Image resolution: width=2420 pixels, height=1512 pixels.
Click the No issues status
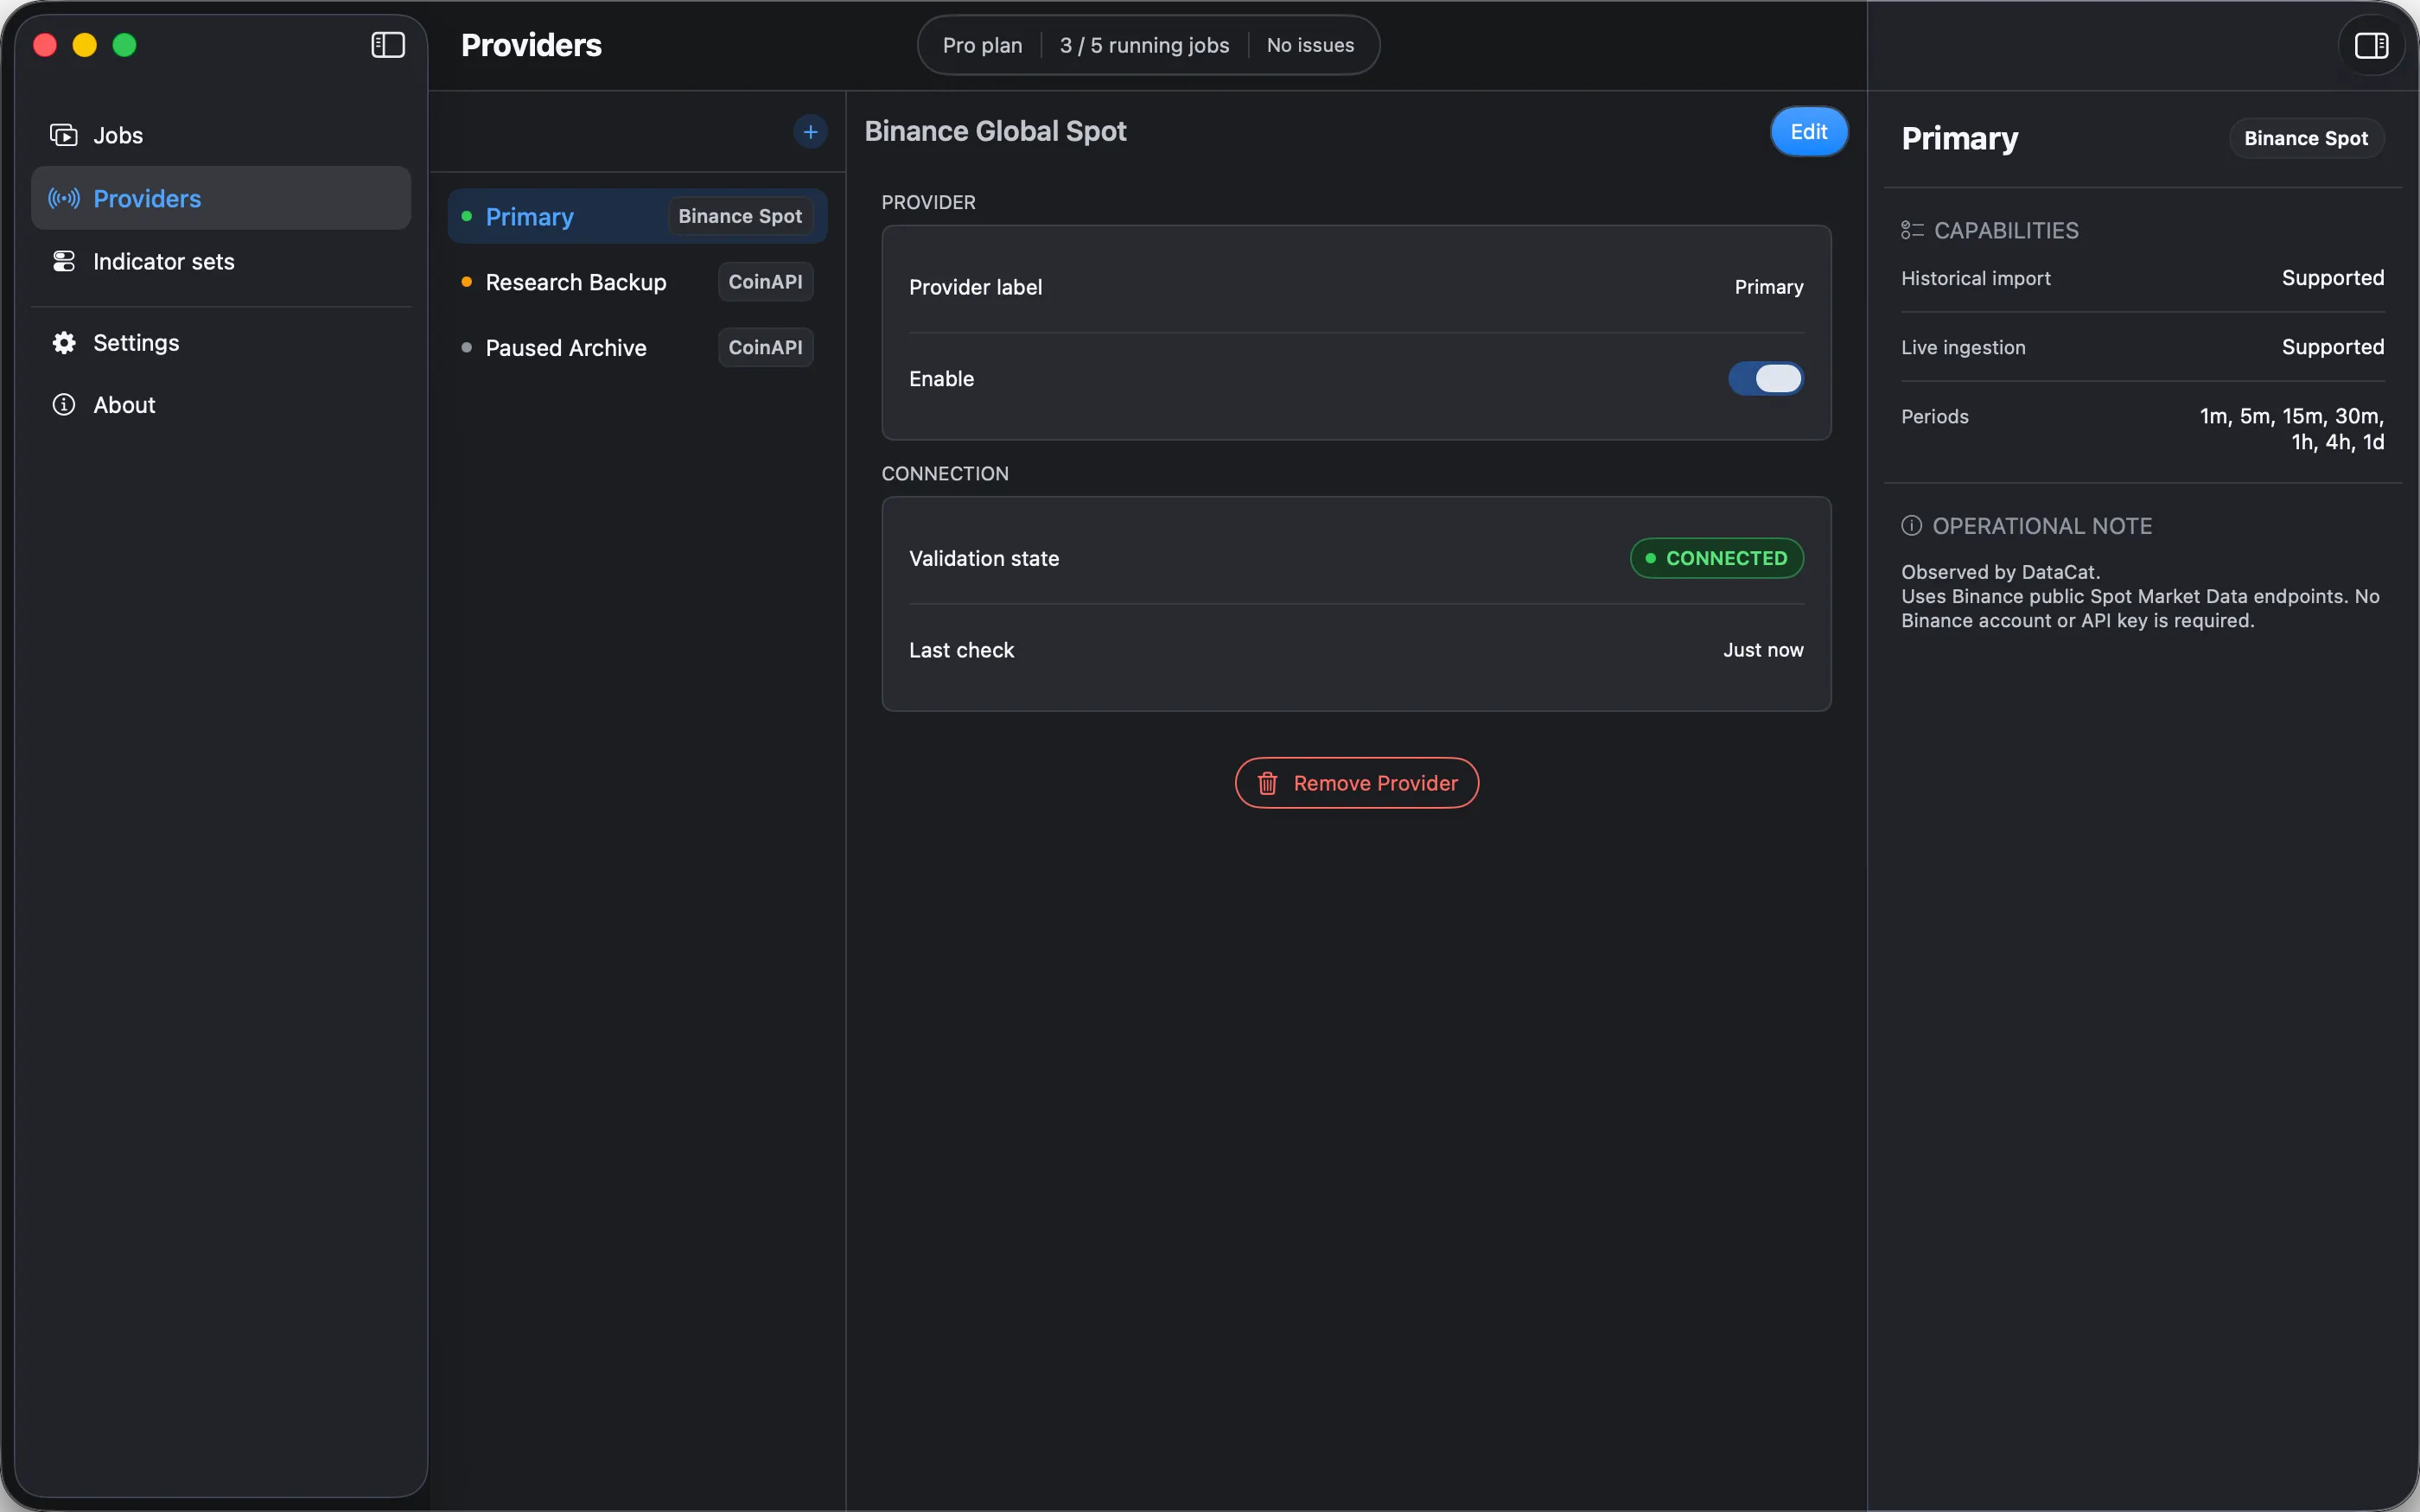coord(1310,45)
